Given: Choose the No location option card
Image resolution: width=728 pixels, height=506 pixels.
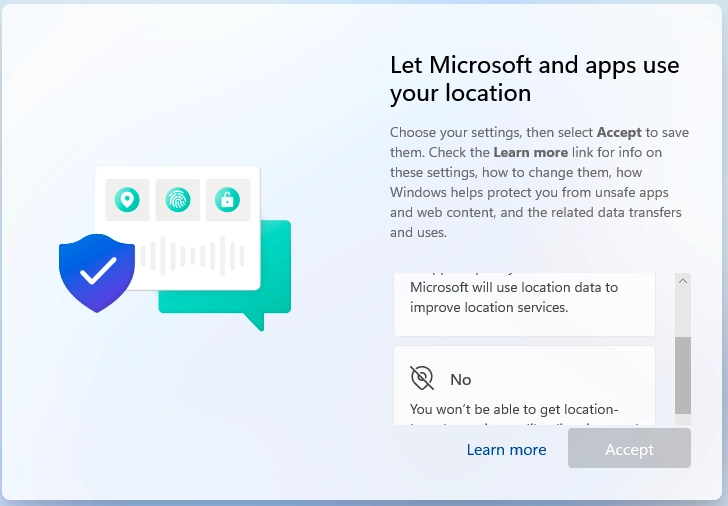Looking at the screenshot, I should click(524, 385).
